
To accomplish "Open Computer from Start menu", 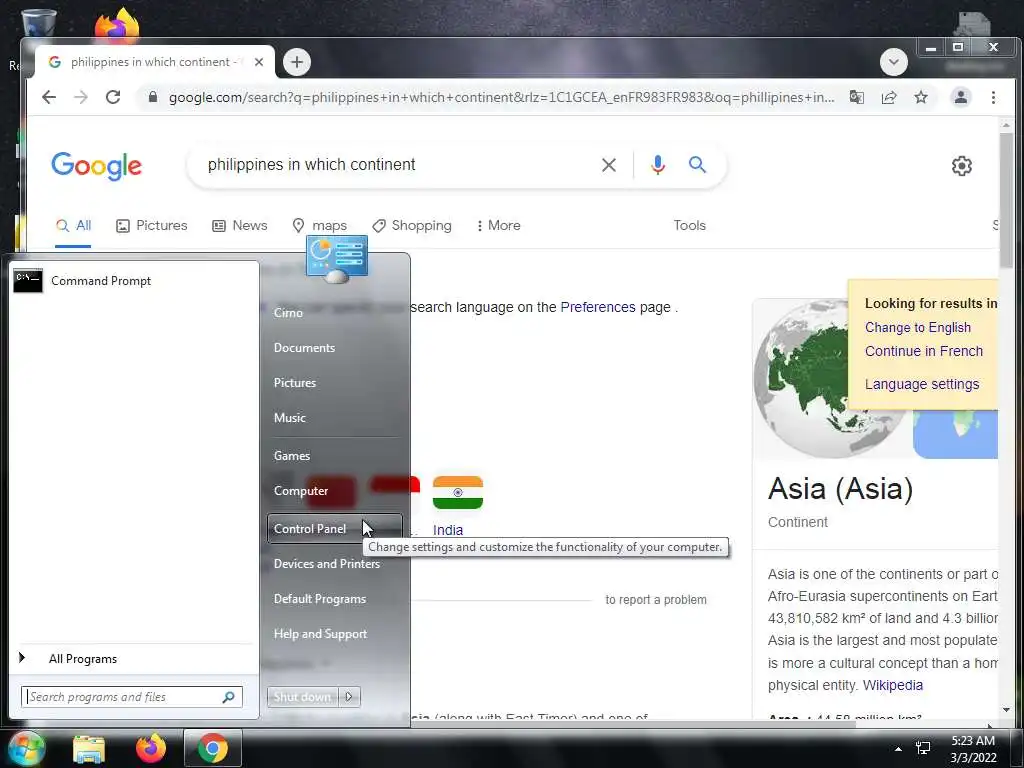I will click(335, 490).
